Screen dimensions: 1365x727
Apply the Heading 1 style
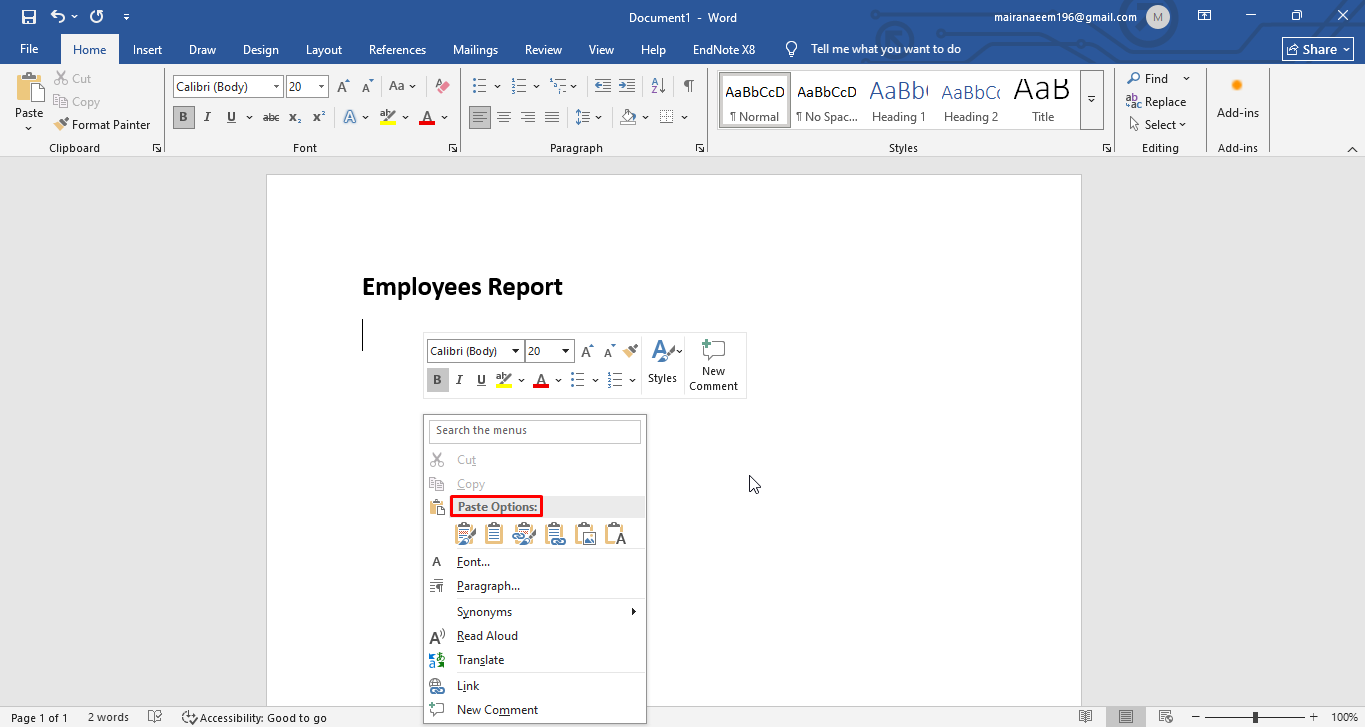click(899, 99)
